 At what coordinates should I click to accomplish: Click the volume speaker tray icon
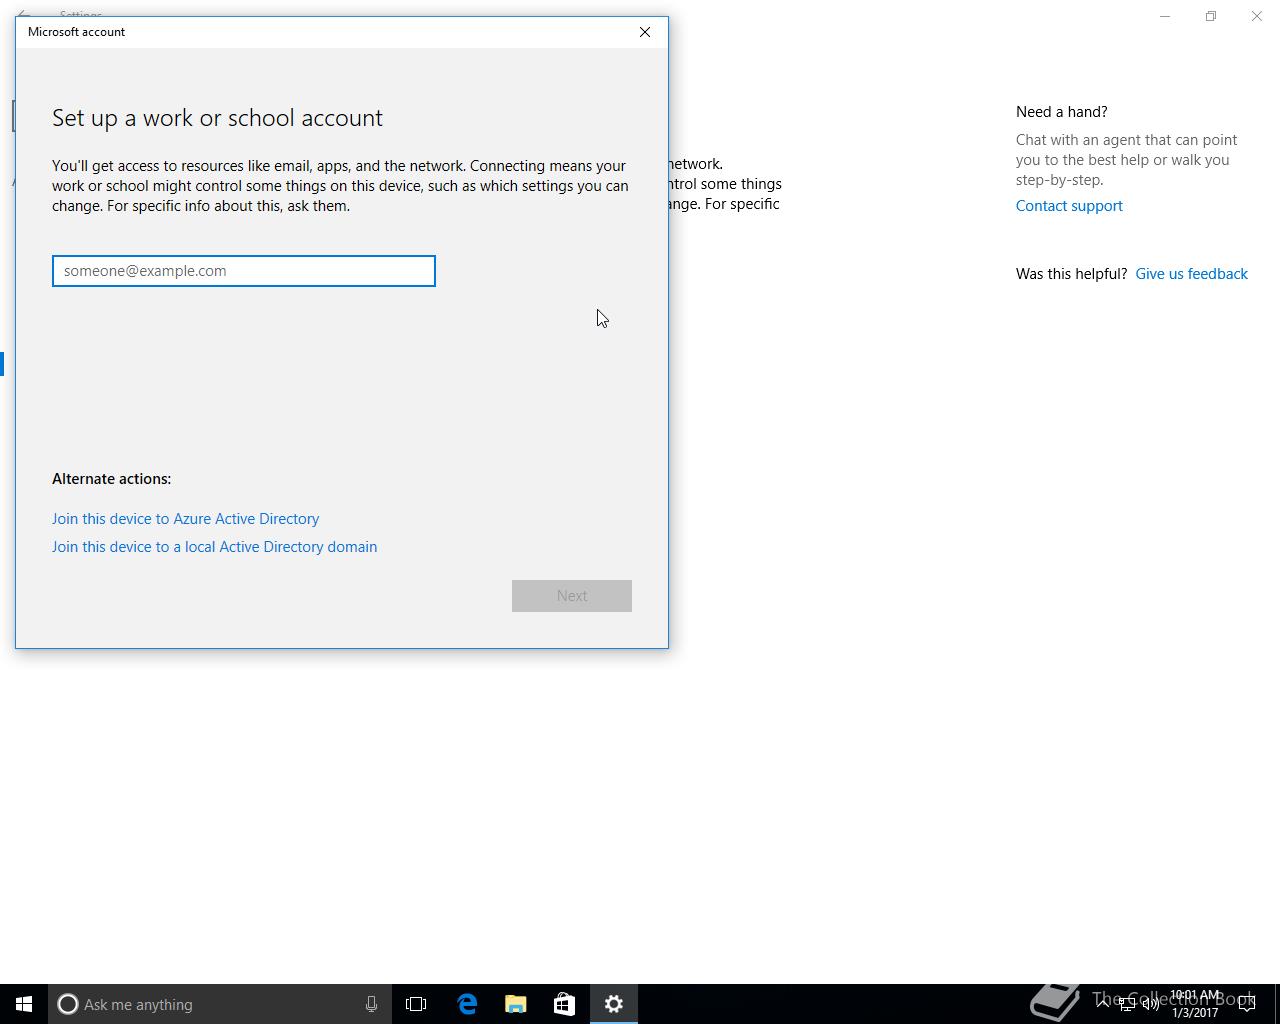click(x=1151, y=1004)
